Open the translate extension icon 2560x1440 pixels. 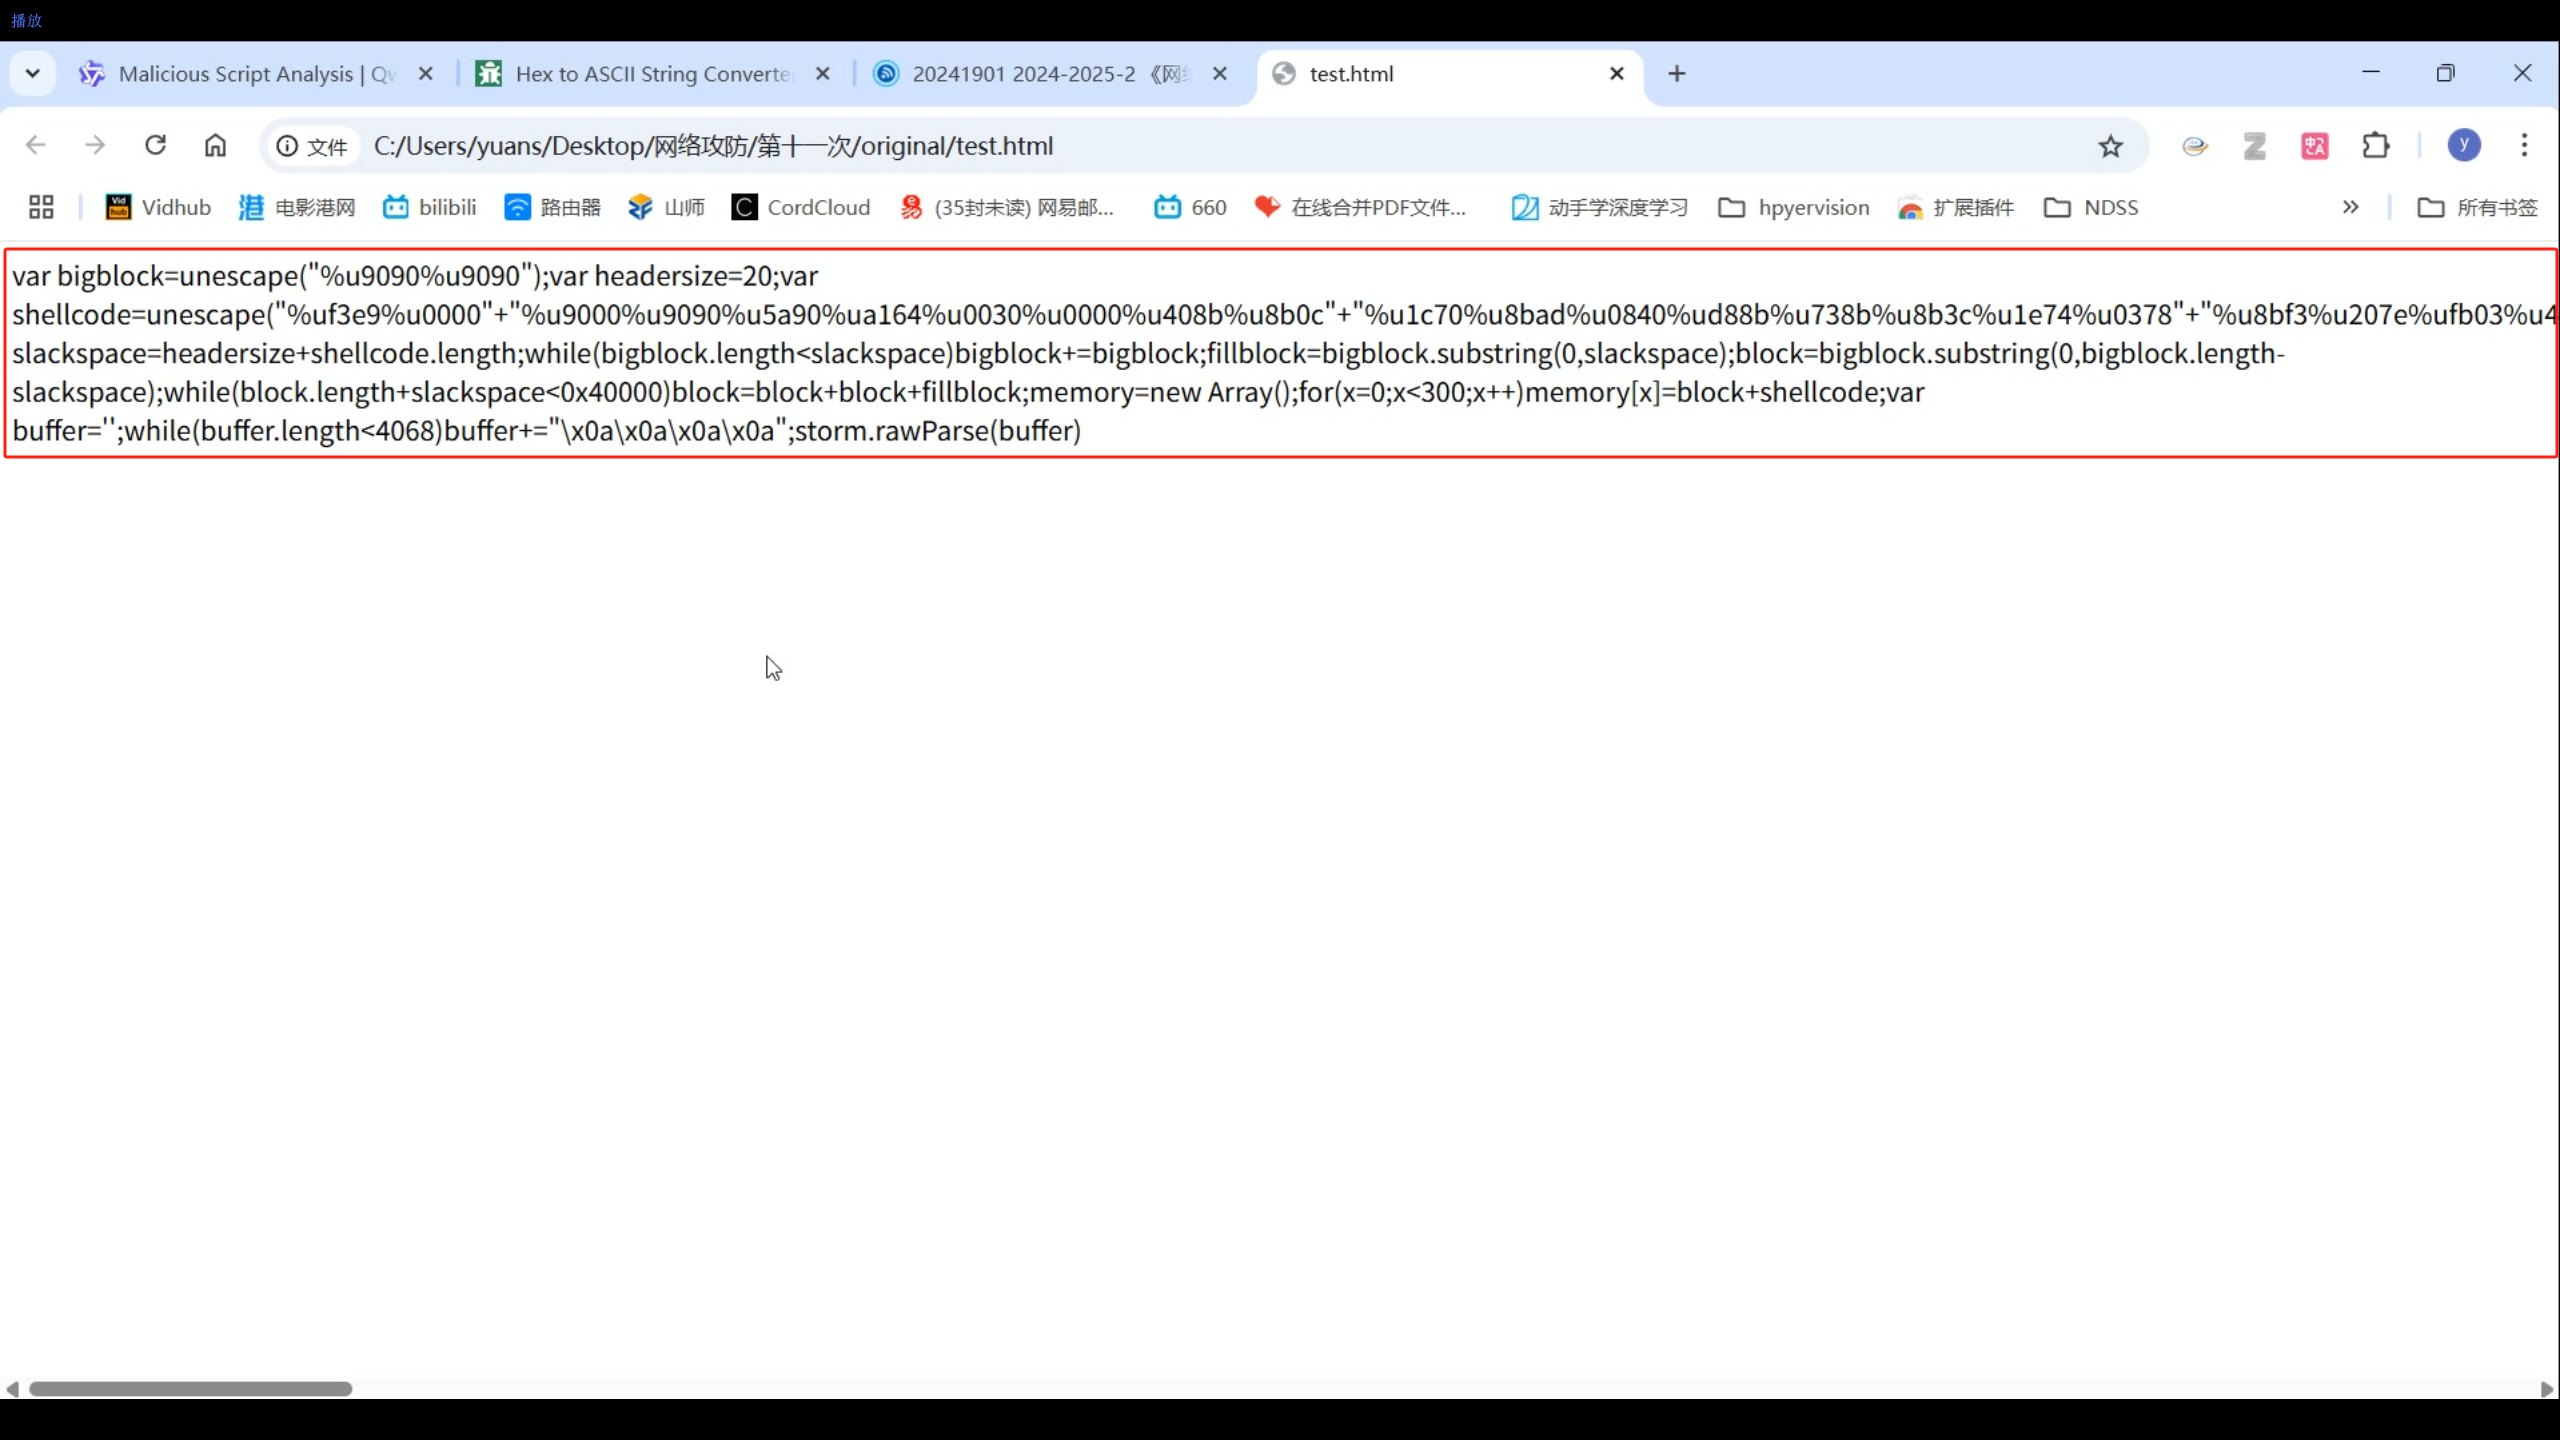pos(2315,146)
